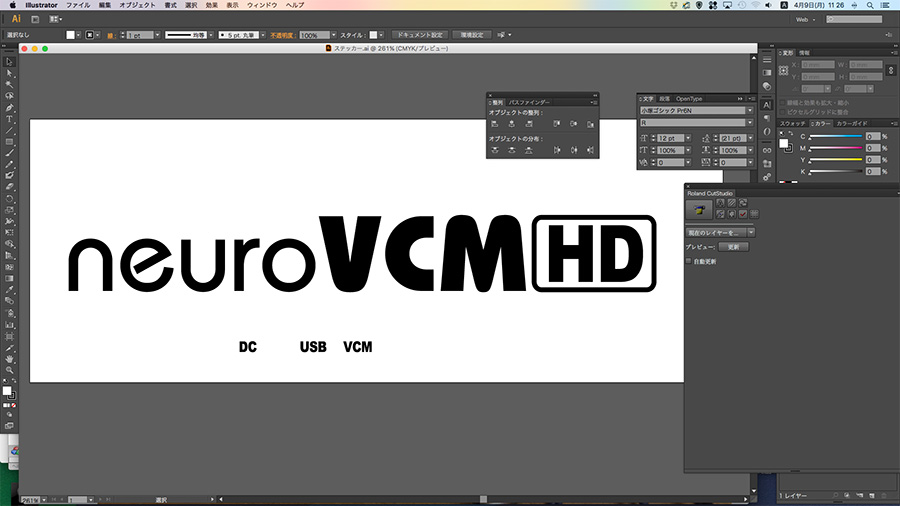The width and height of the screenshot is (900, 506).
Task: Select the Eraser tool
Action: (9, 187)
